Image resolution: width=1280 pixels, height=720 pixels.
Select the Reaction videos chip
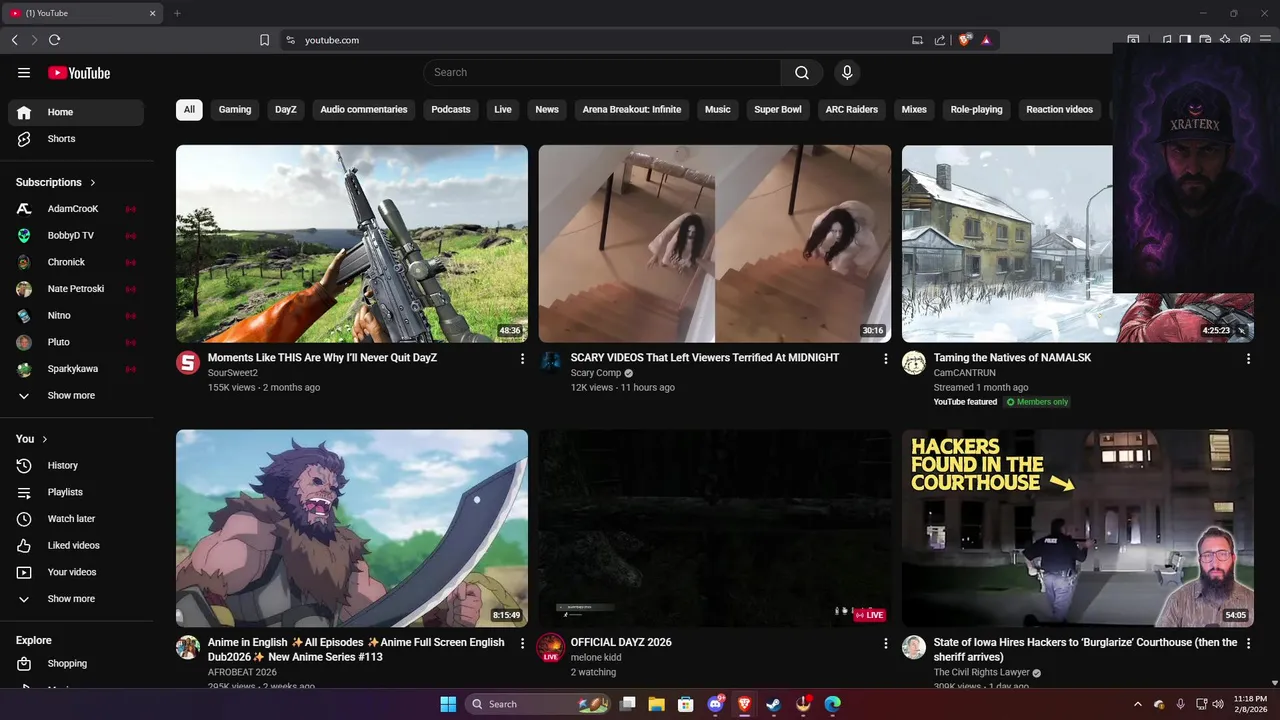(1059, 109)
